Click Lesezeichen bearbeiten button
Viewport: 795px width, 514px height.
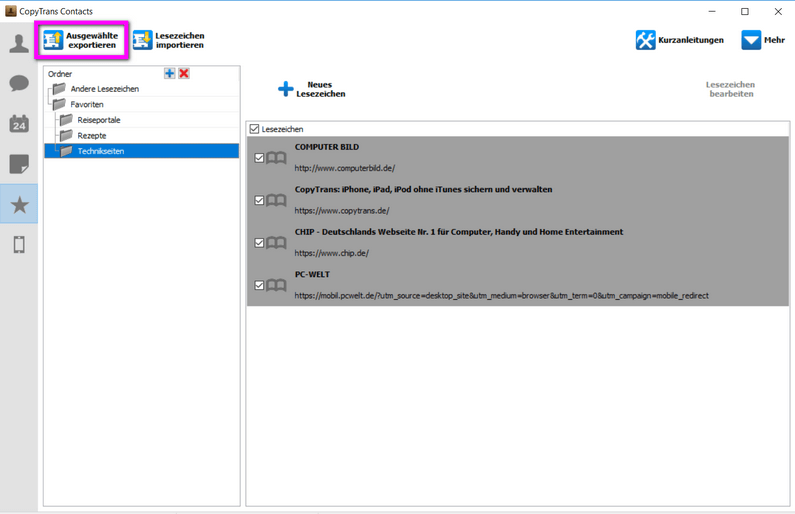[731, 89]
